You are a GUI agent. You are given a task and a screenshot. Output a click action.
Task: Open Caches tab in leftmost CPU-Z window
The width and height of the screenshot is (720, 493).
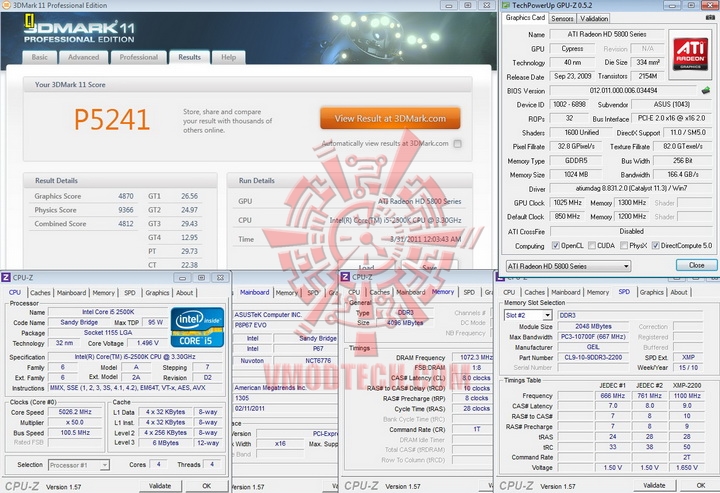[x=40, y=292]
